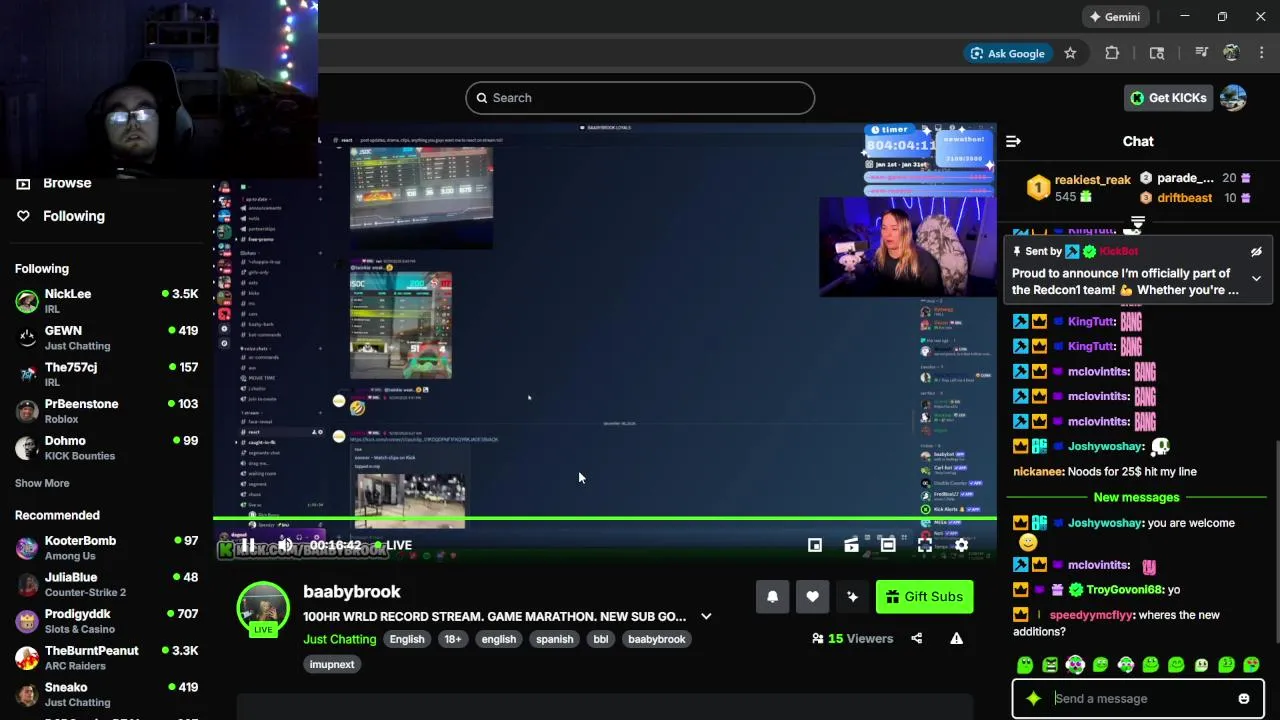Collapse the chat panel arrow icon
The width and height of the screenshot is (1280, 720).
click(x=1013, y=142)
